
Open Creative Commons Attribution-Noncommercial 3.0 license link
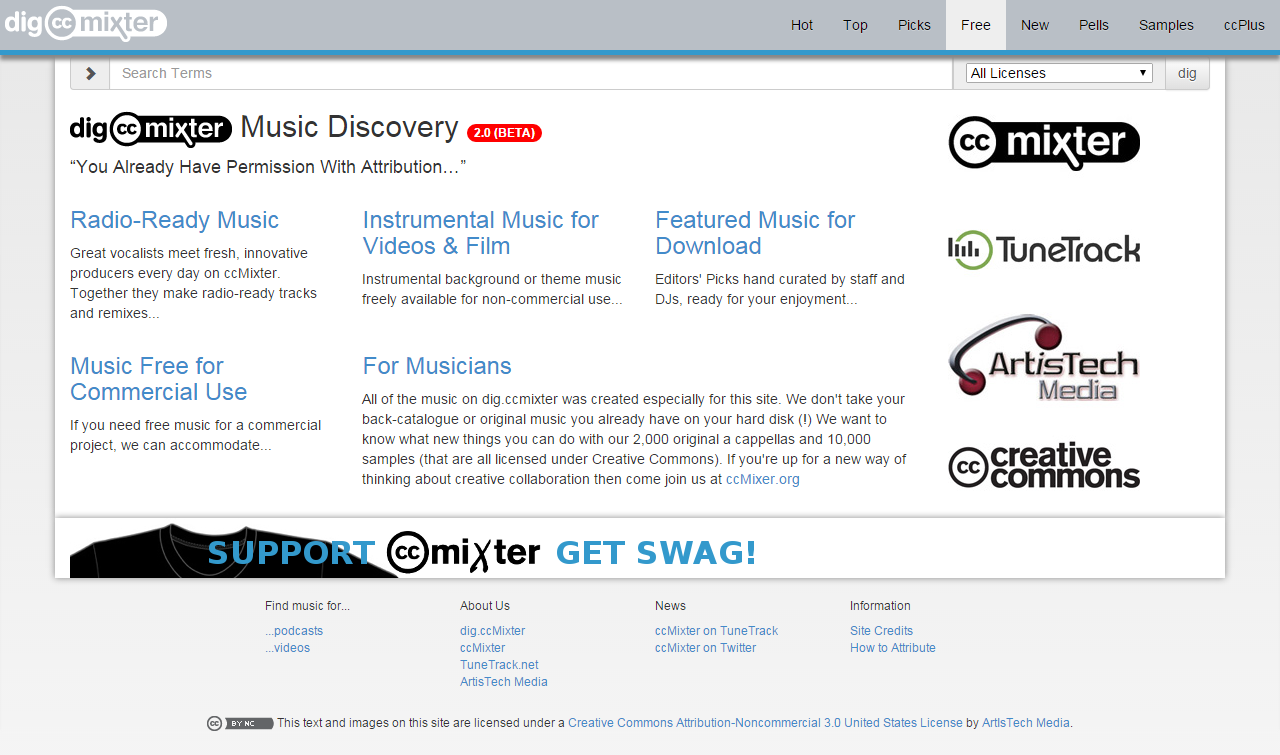765,723
